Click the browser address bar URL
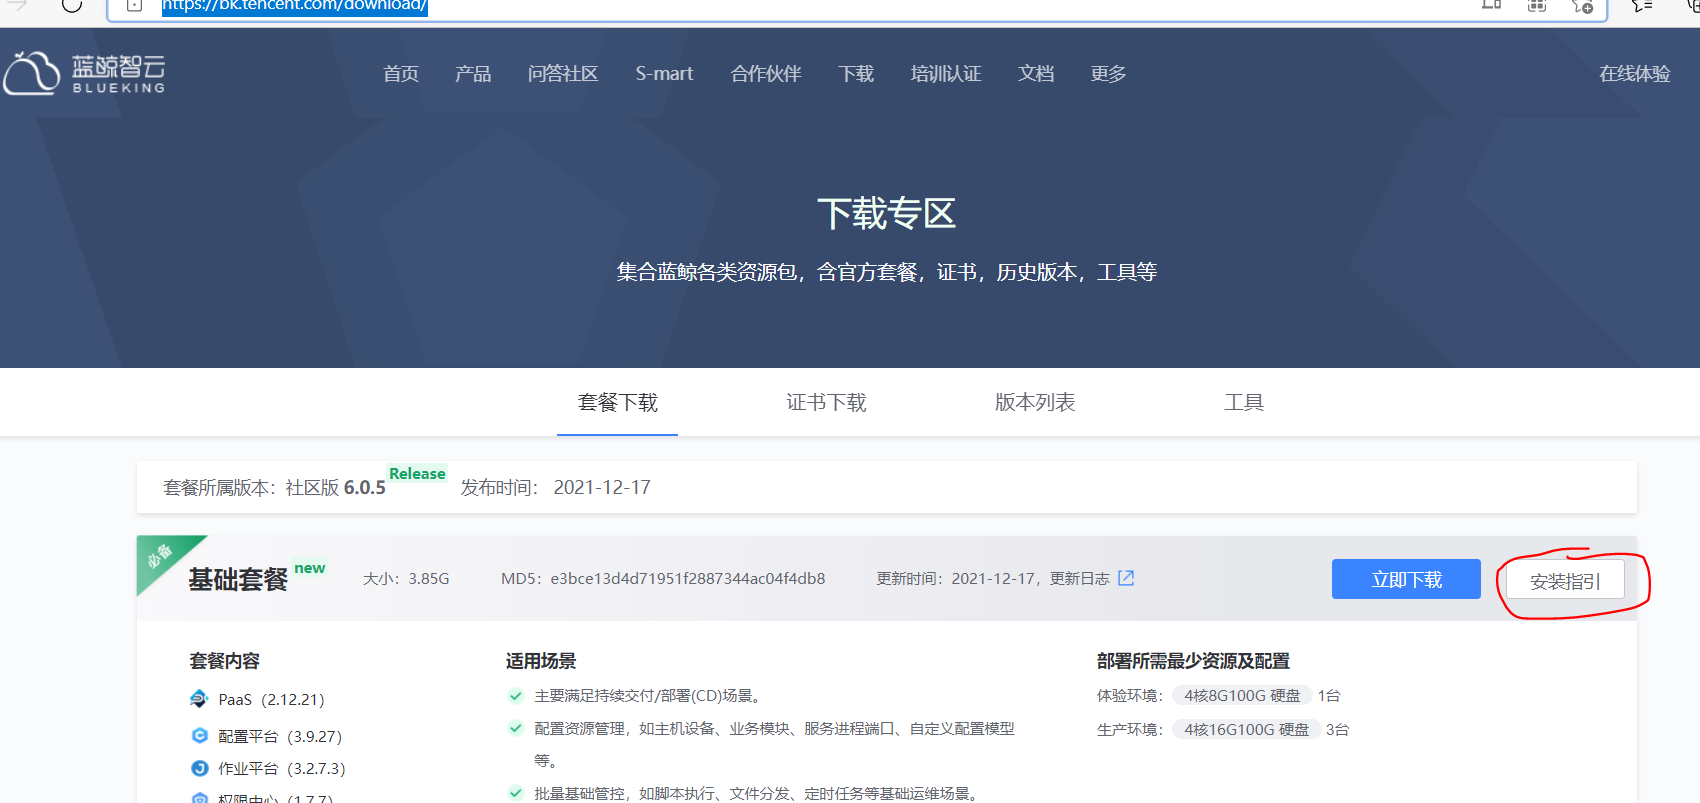1700x803 pixels. (294, 6)
